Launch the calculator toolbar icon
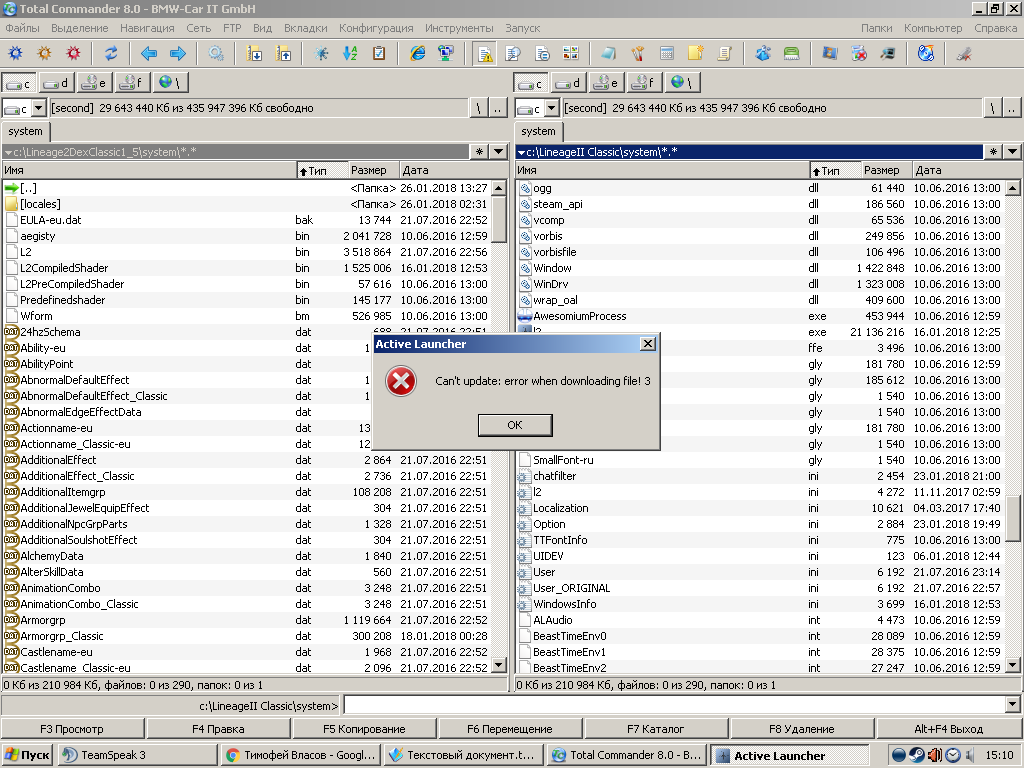This screenshot has width=1024, height=768. (x=666, y=54)
